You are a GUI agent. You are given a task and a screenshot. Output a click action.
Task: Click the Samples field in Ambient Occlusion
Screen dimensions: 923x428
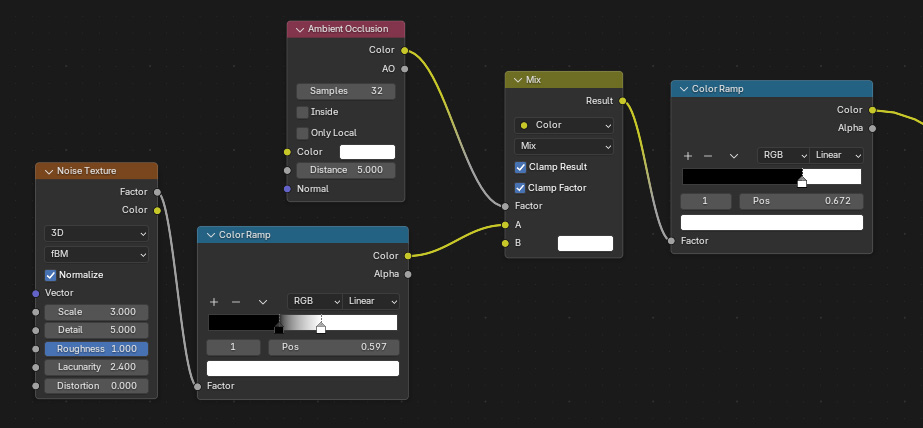point(346,91)
